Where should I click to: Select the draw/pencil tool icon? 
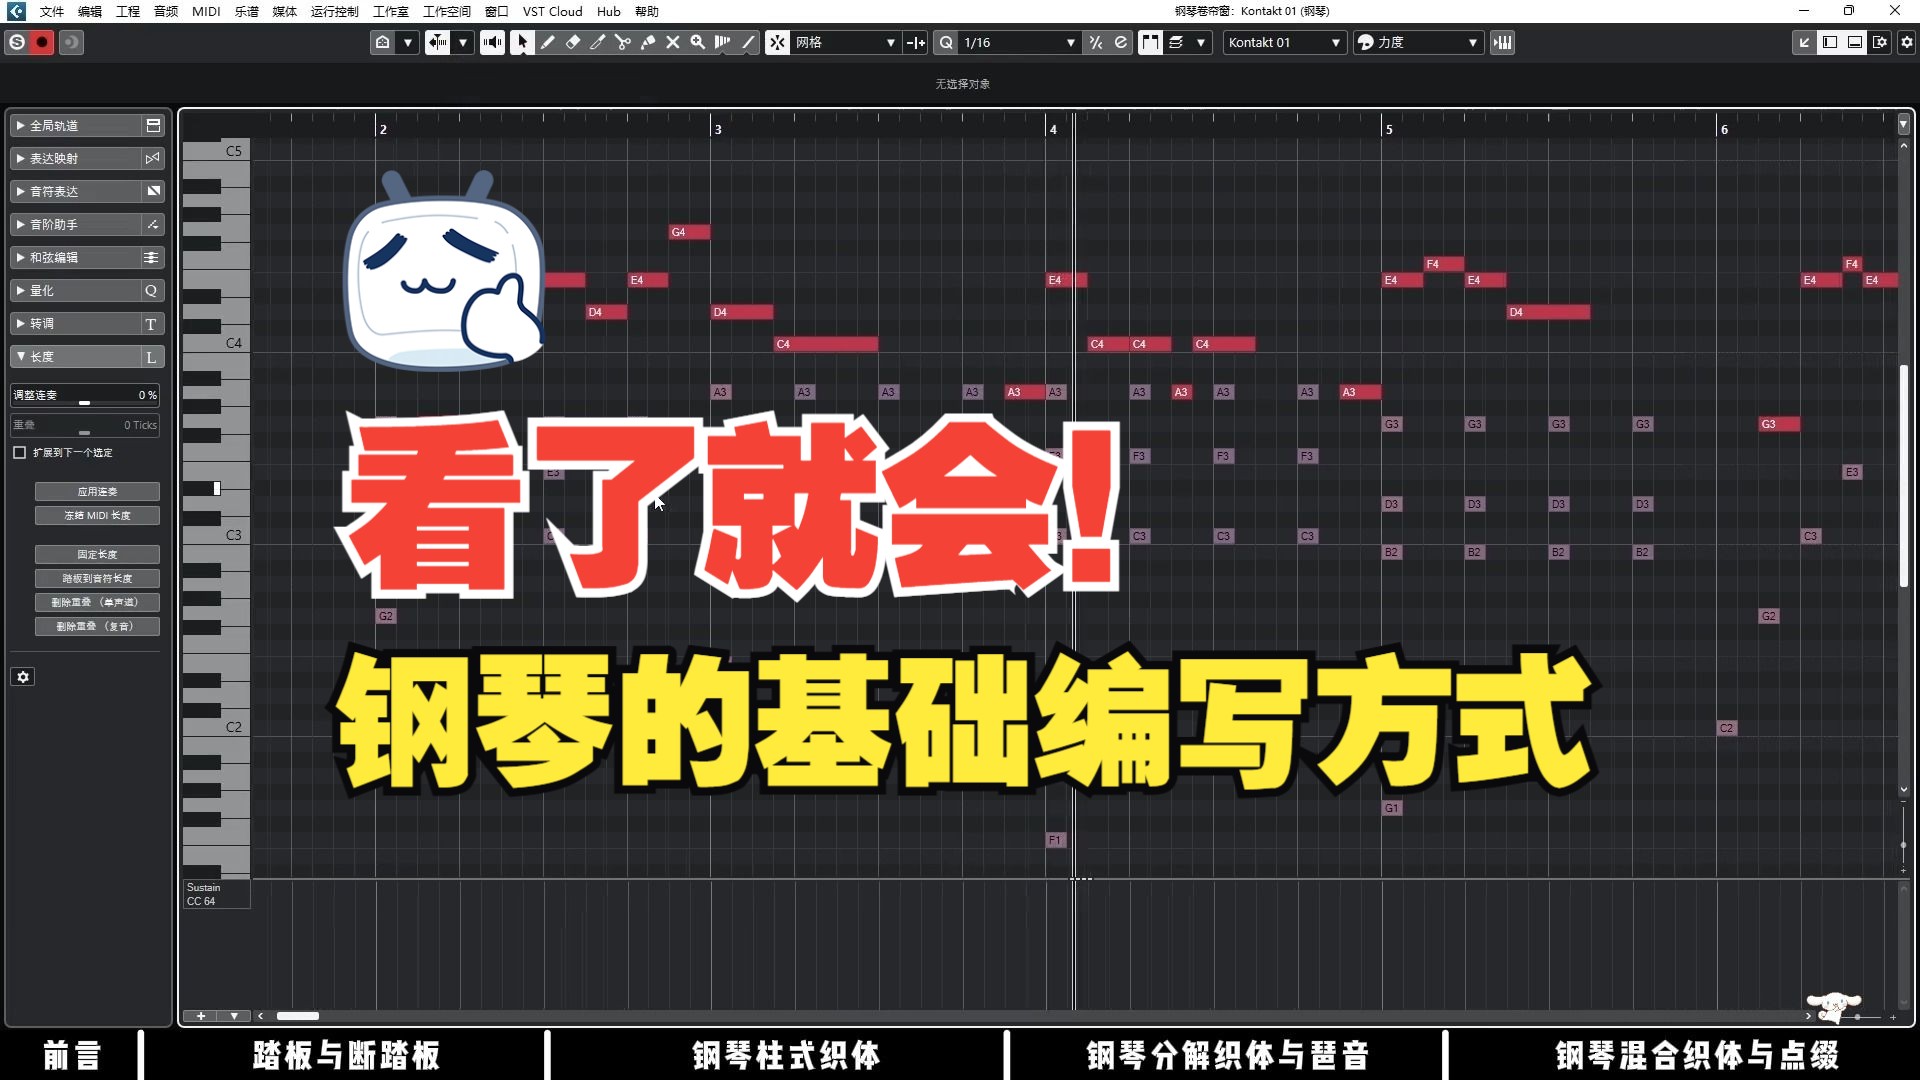point(549,42)
